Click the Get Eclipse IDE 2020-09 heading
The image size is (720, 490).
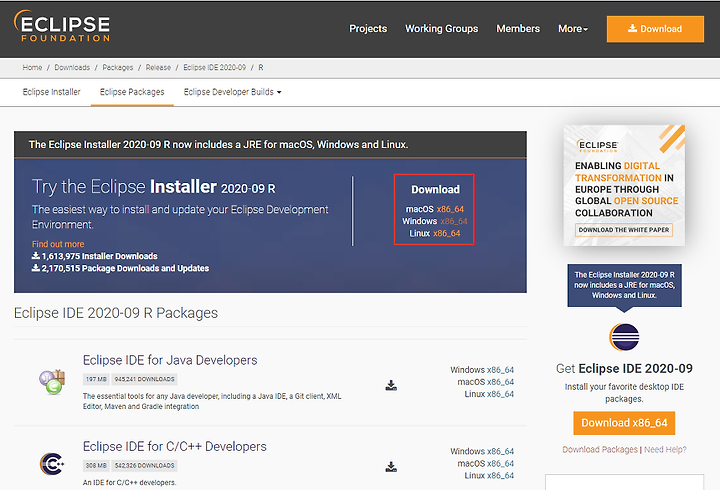point(624,368)
